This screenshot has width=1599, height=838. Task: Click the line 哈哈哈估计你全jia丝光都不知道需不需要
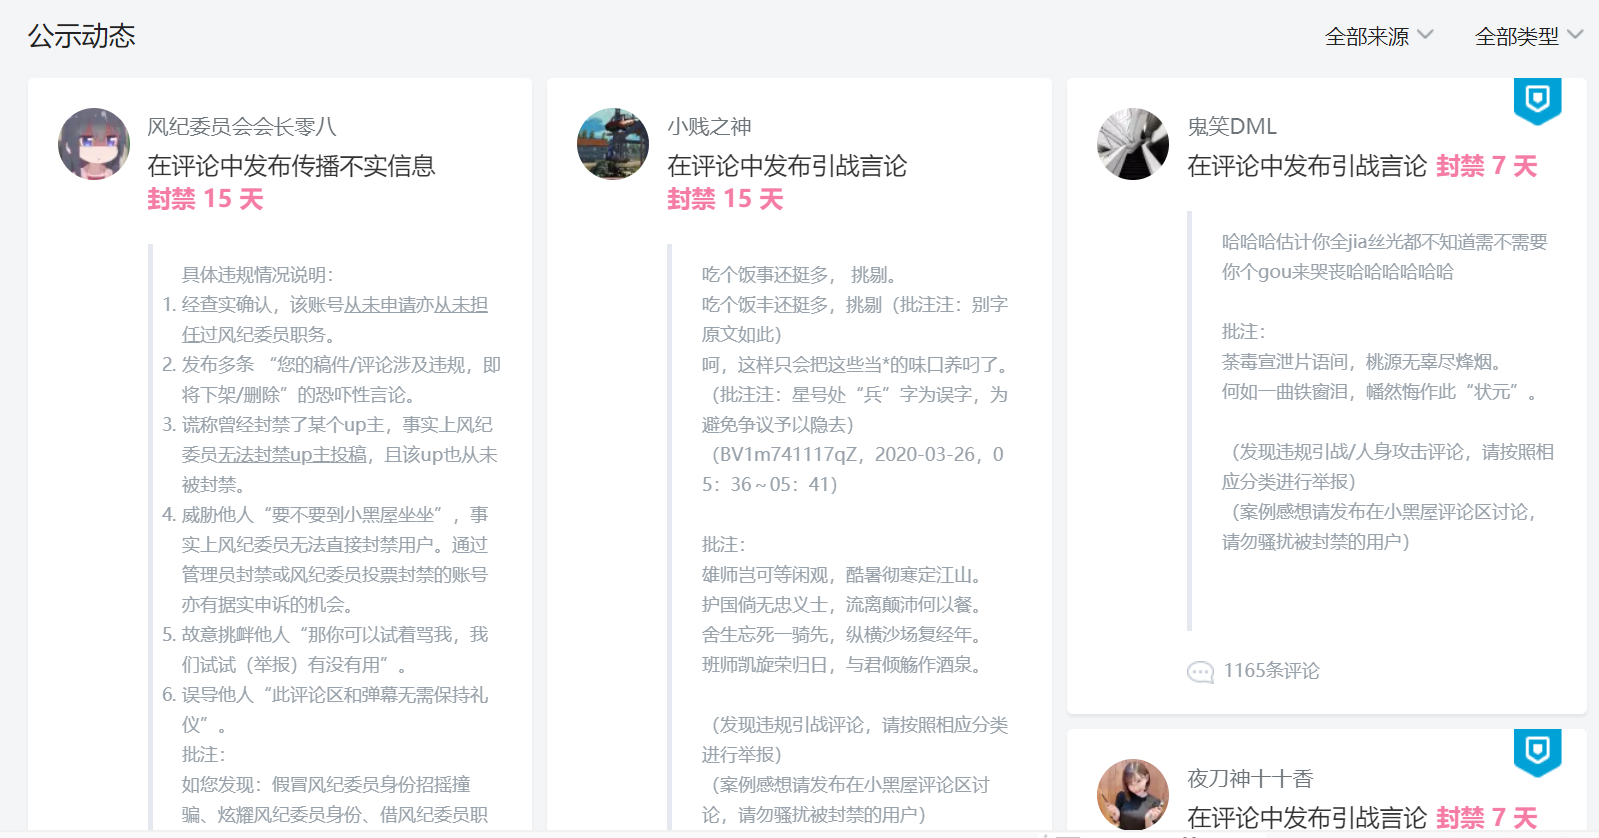1384,242
